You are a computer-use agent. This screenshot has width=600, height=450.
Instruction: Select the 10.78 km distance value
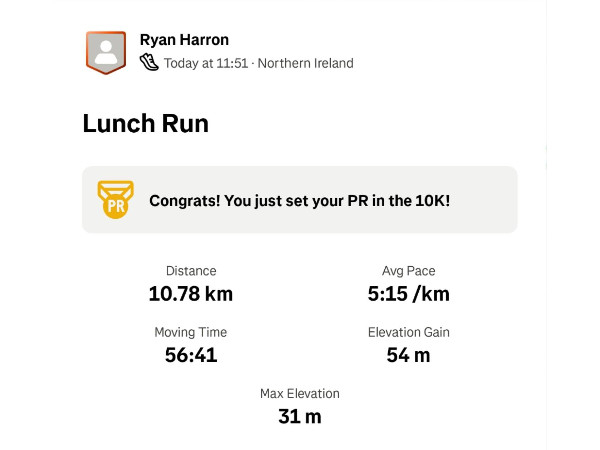(190, 294)
